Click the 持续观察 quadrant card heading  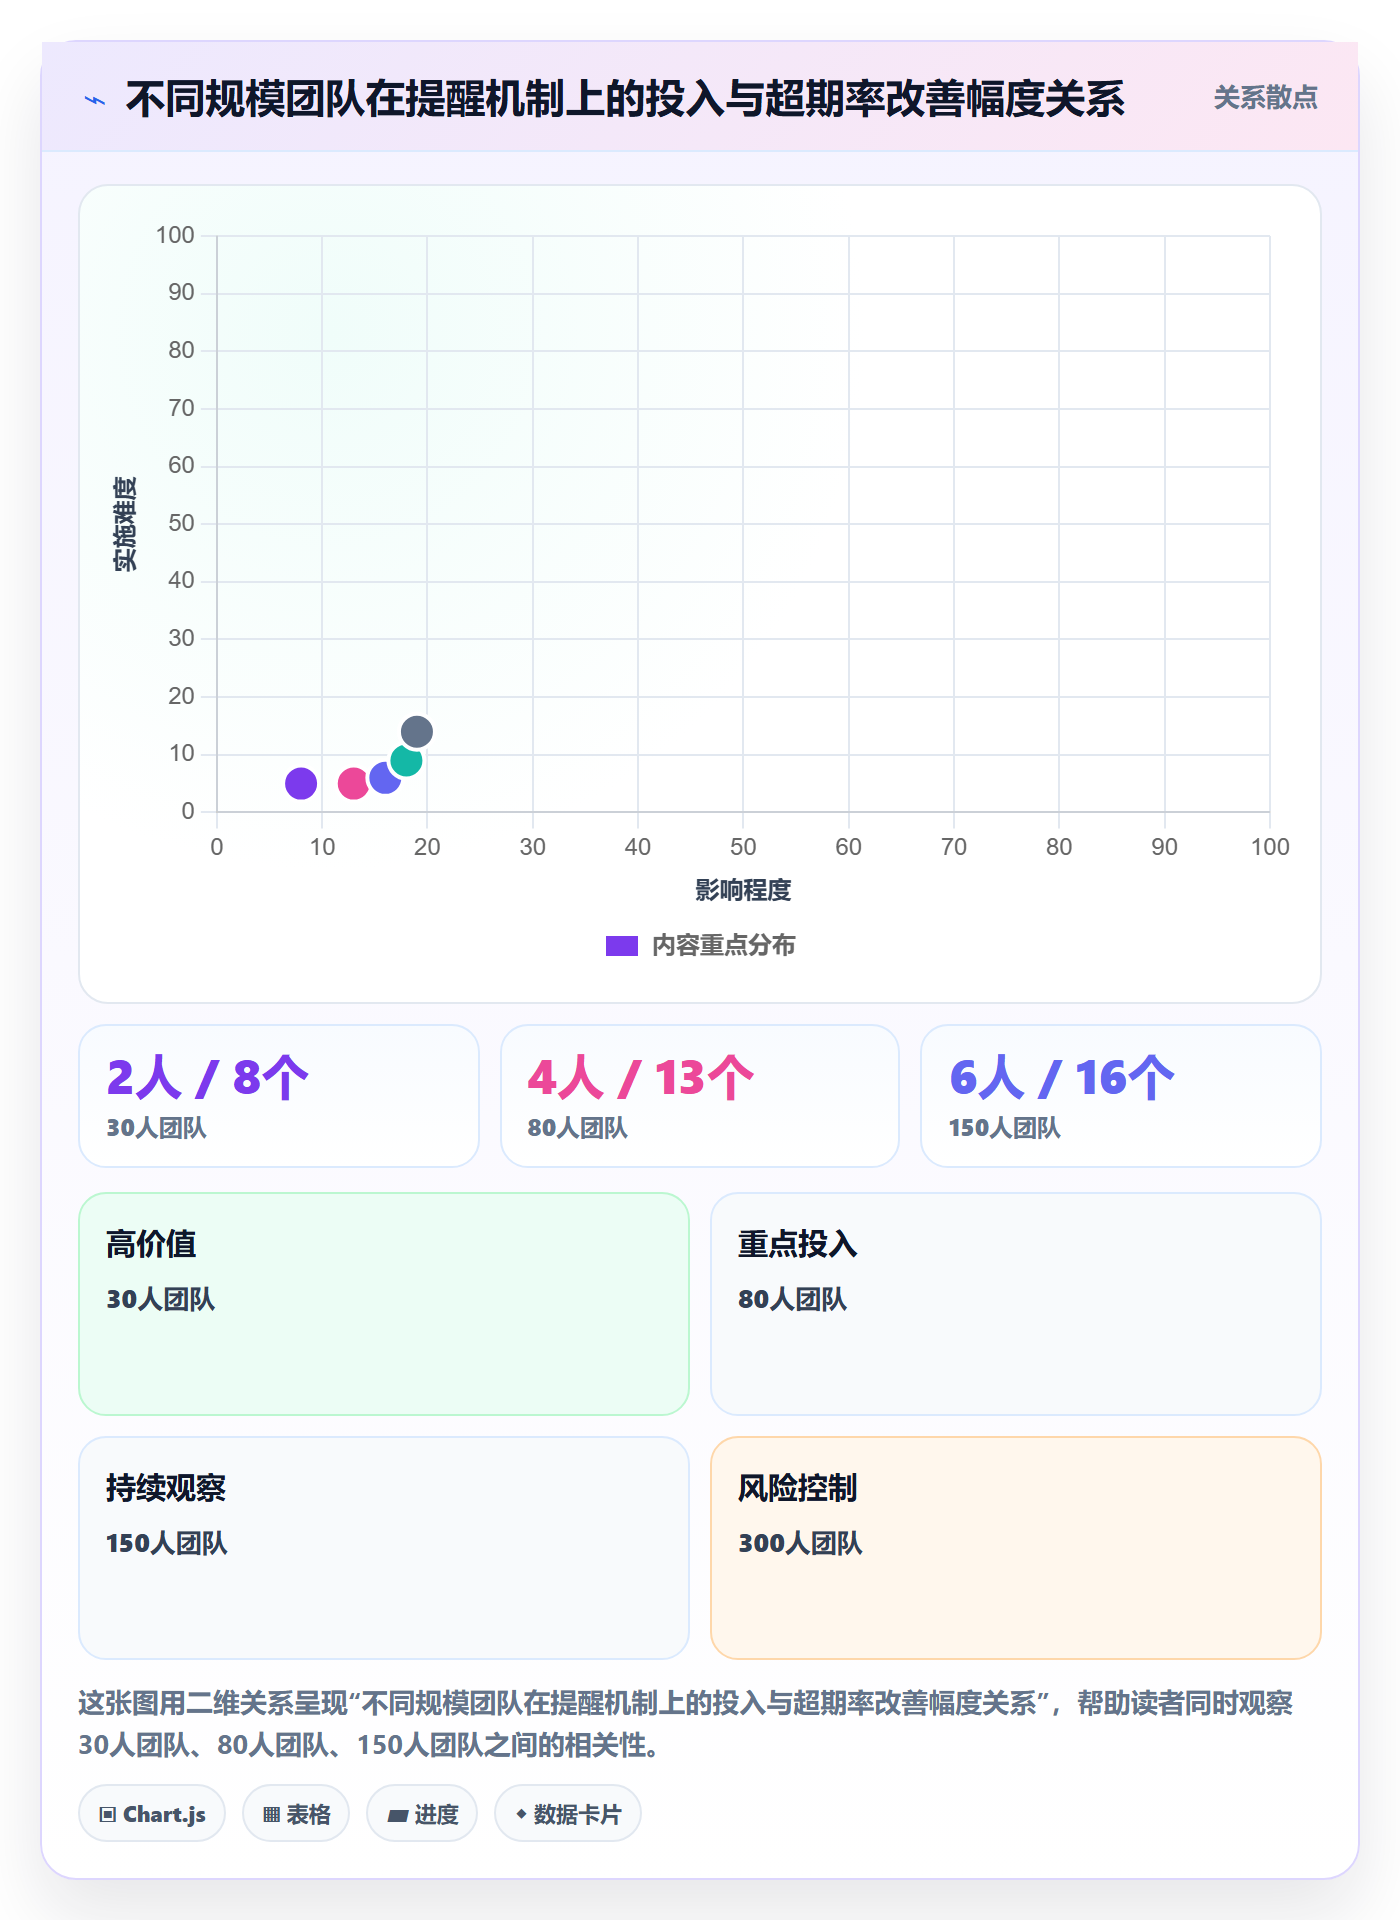click(x=166, y=1488)
